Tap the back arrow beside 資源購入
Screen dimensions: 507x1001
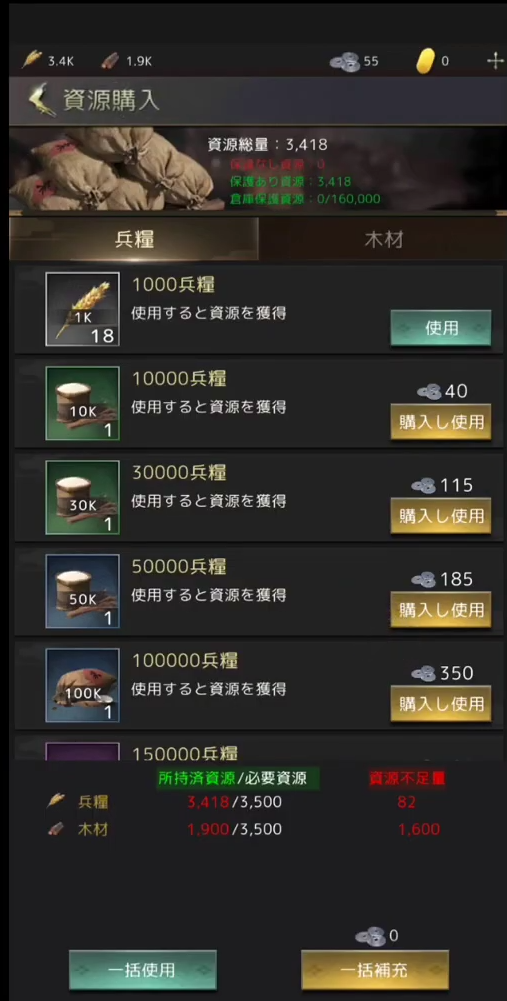[x=42, y=101]
